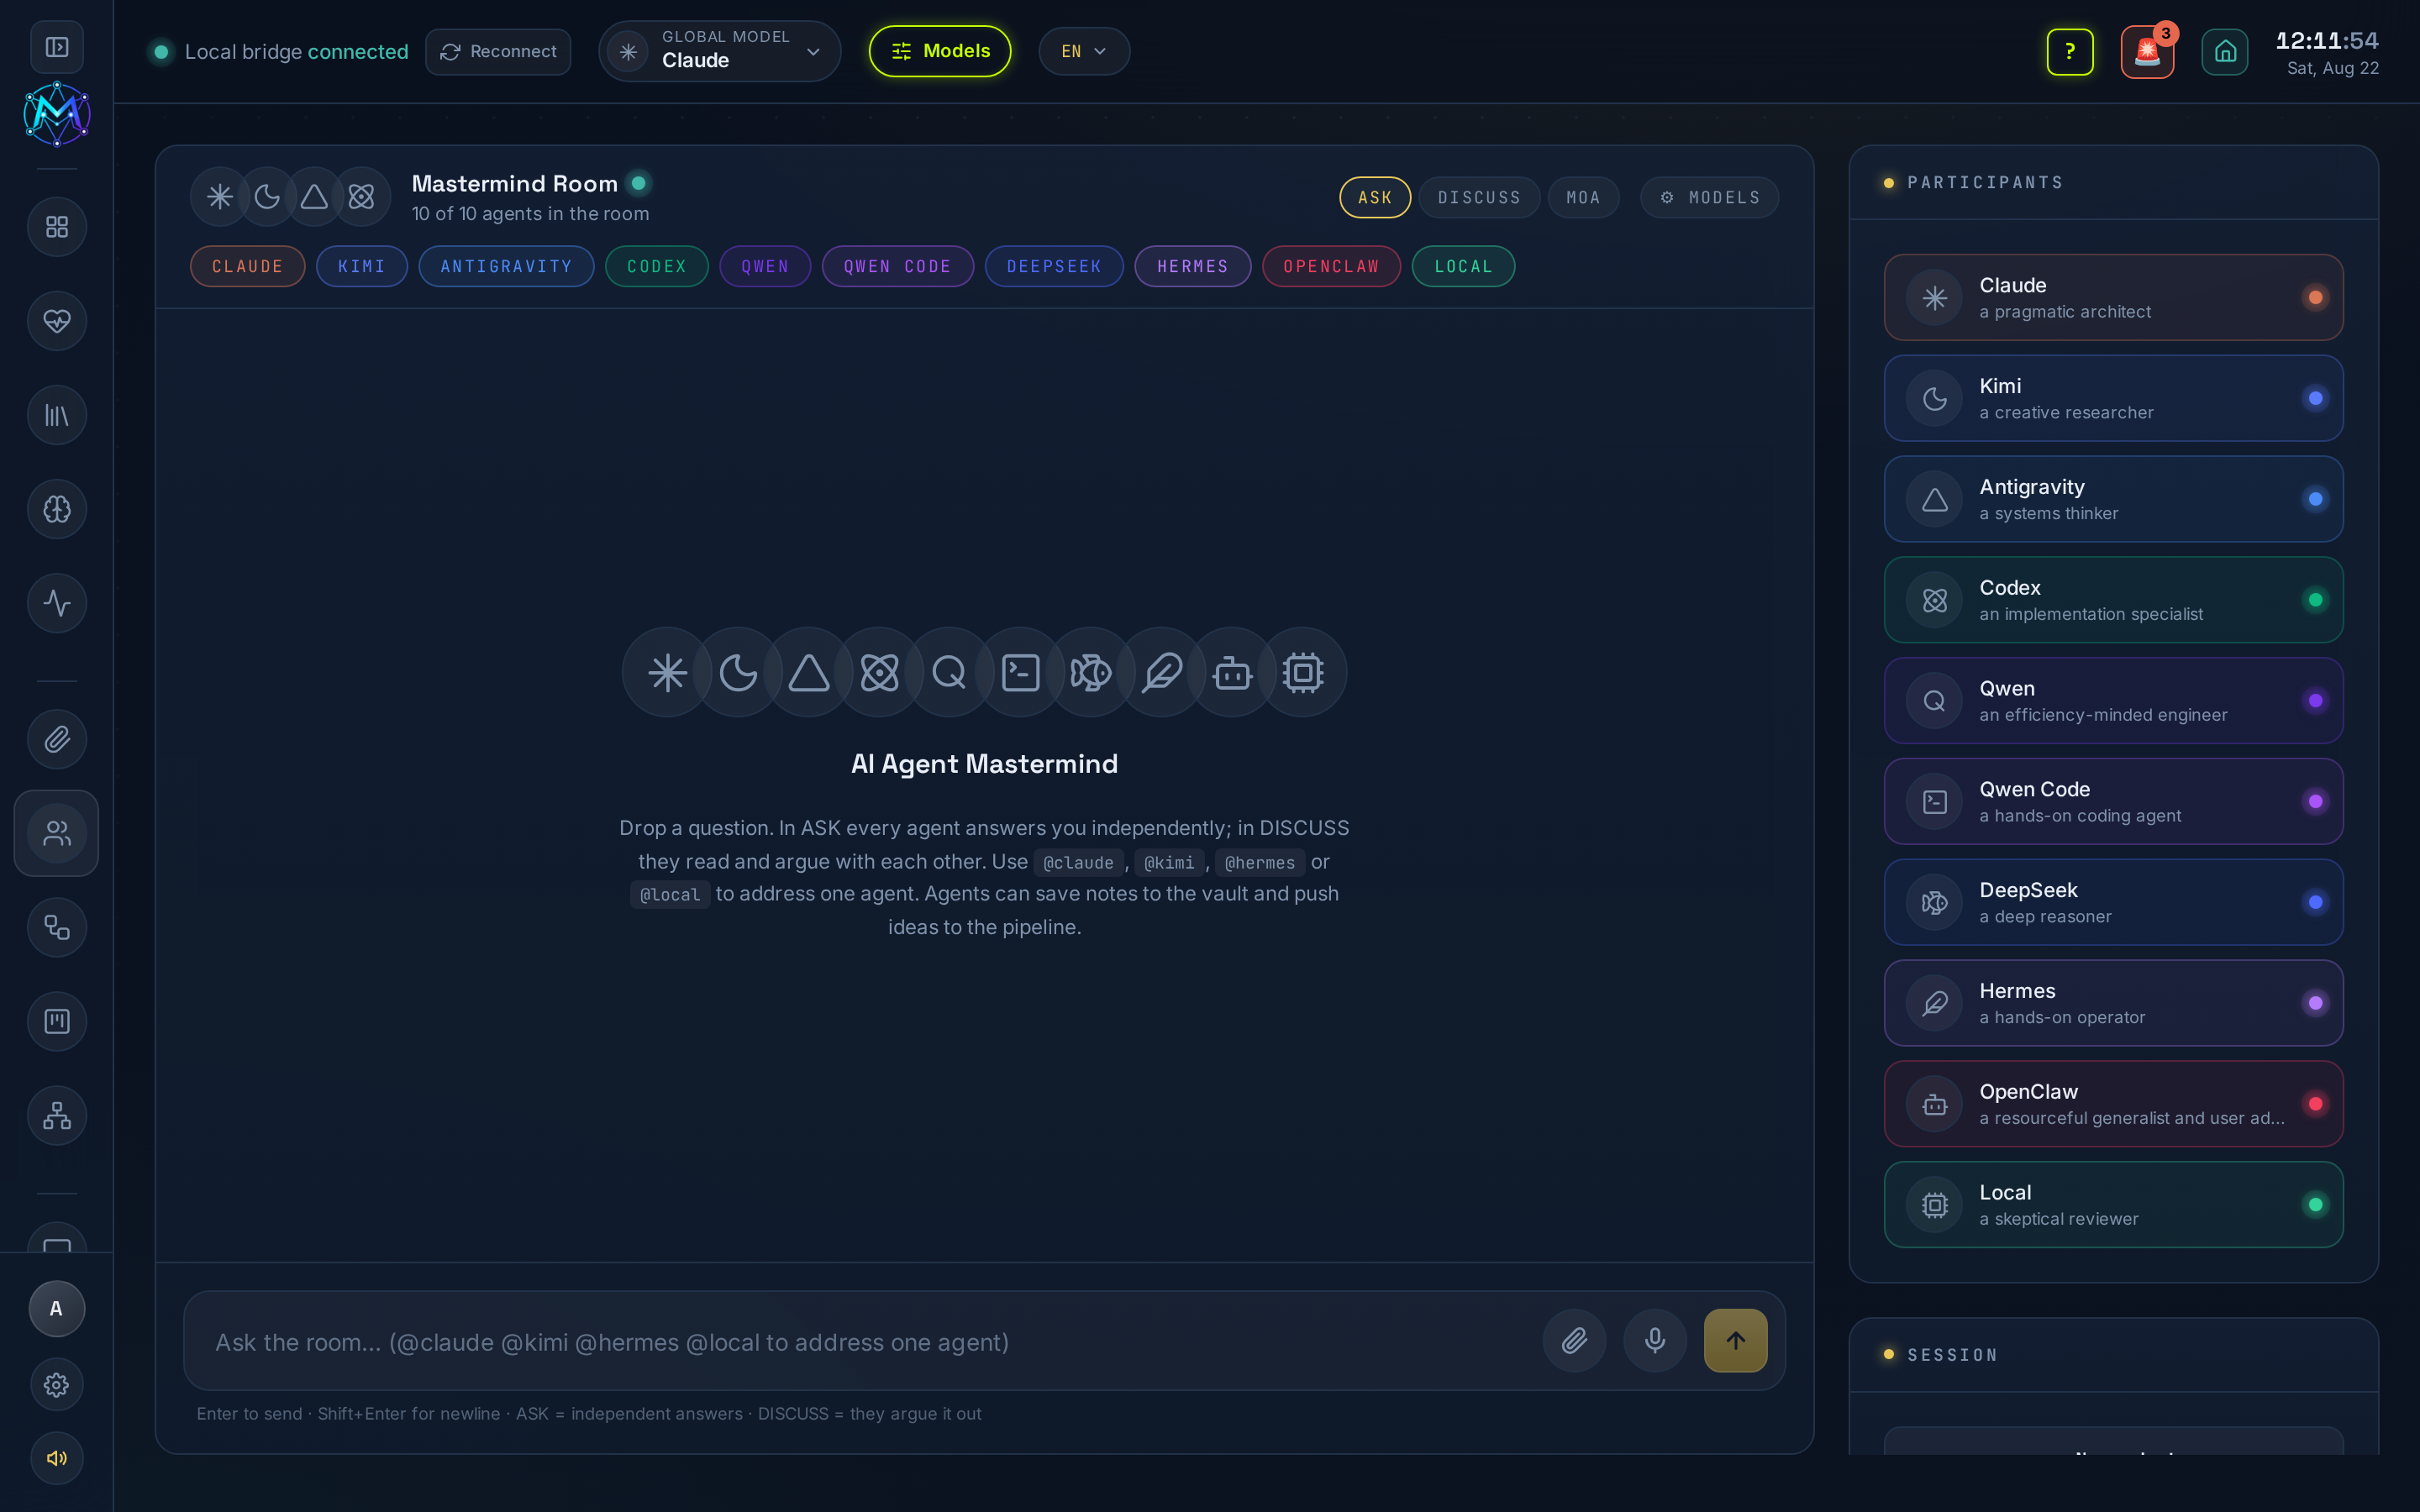Viewport: 2420px width, 1512px height.
Task: Go home using the top-bar house icon
Action: click(x=2225, y=51)
